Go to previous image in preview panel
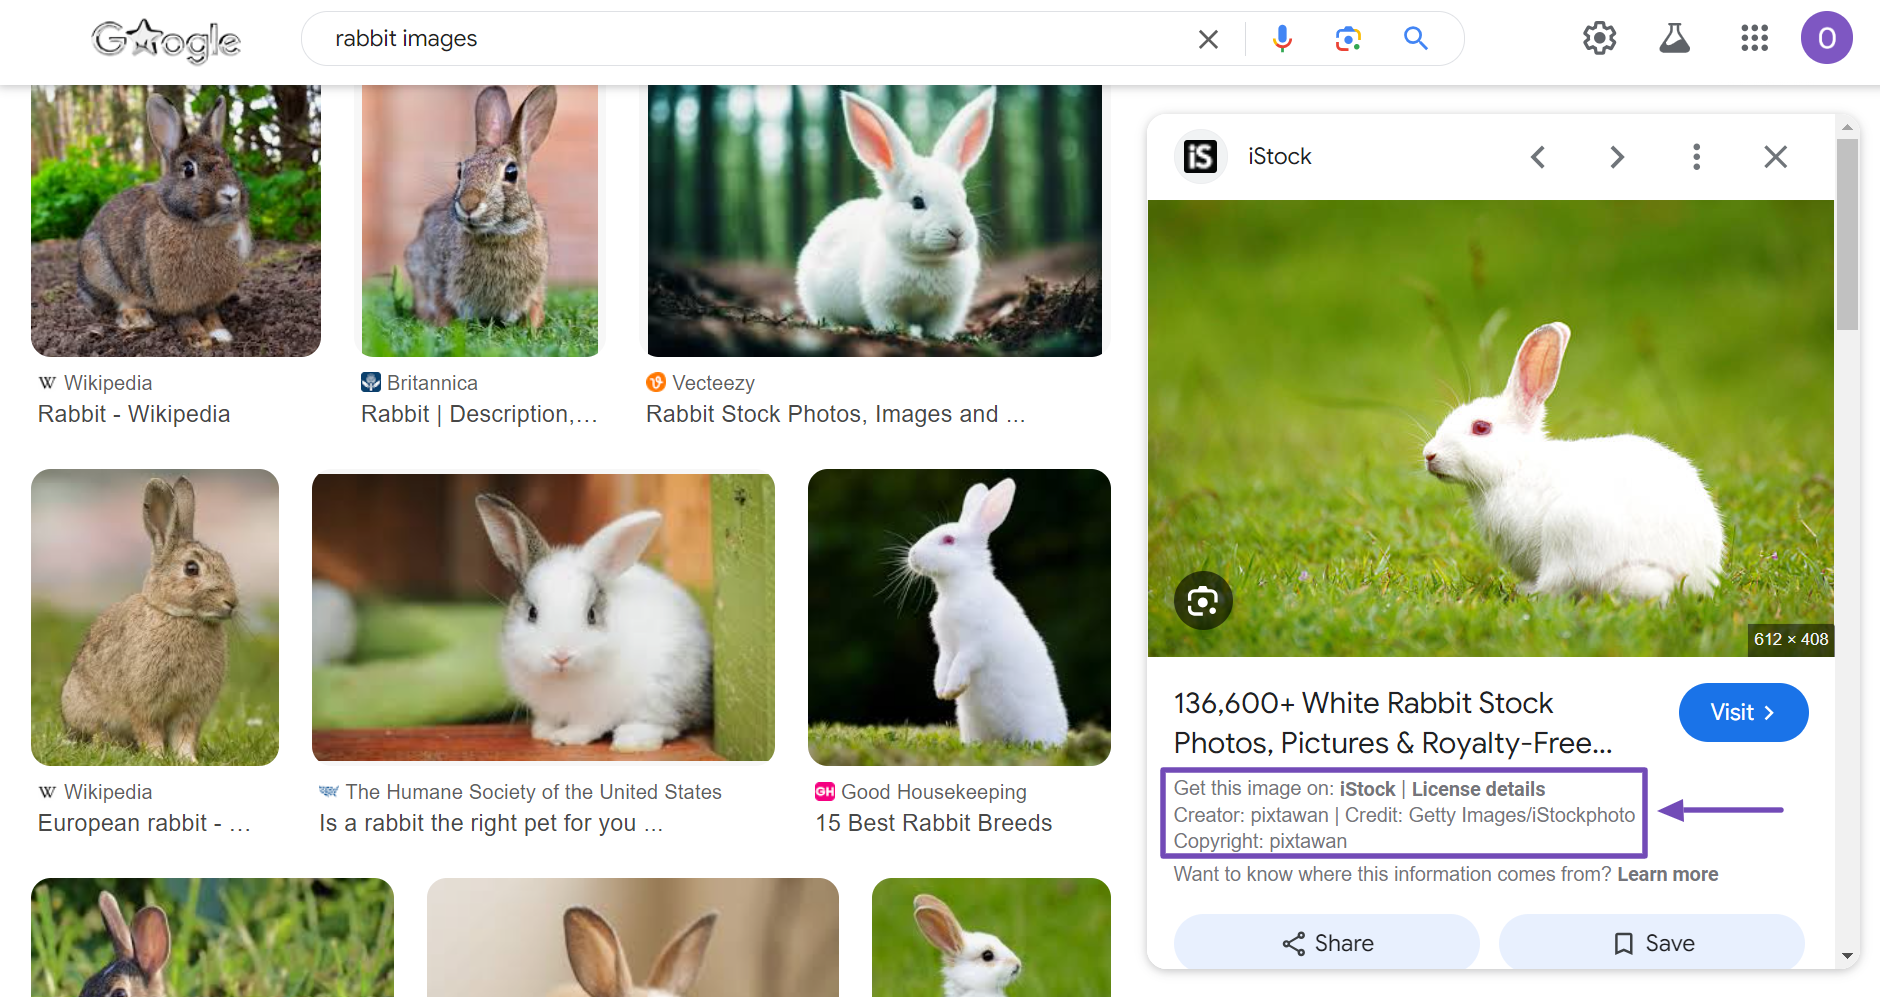This screenshot has height=997, width=1880. click(1538, 157)
